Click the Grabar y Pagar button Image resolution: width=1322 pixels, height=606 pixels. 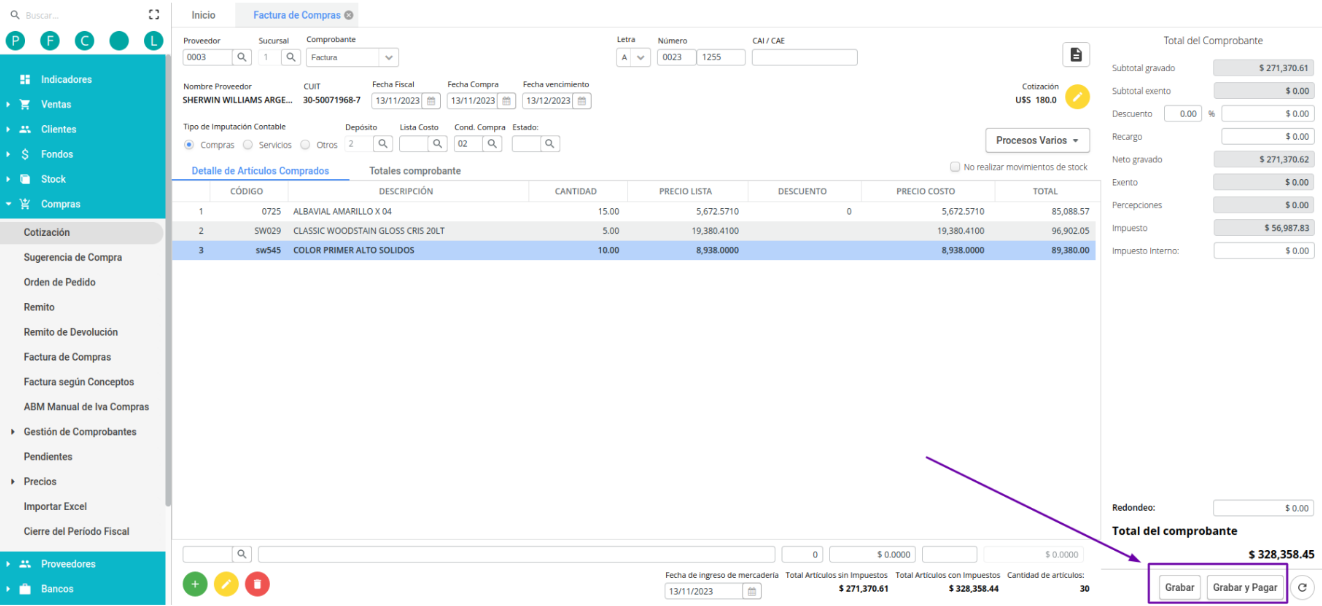[1245, 588]
